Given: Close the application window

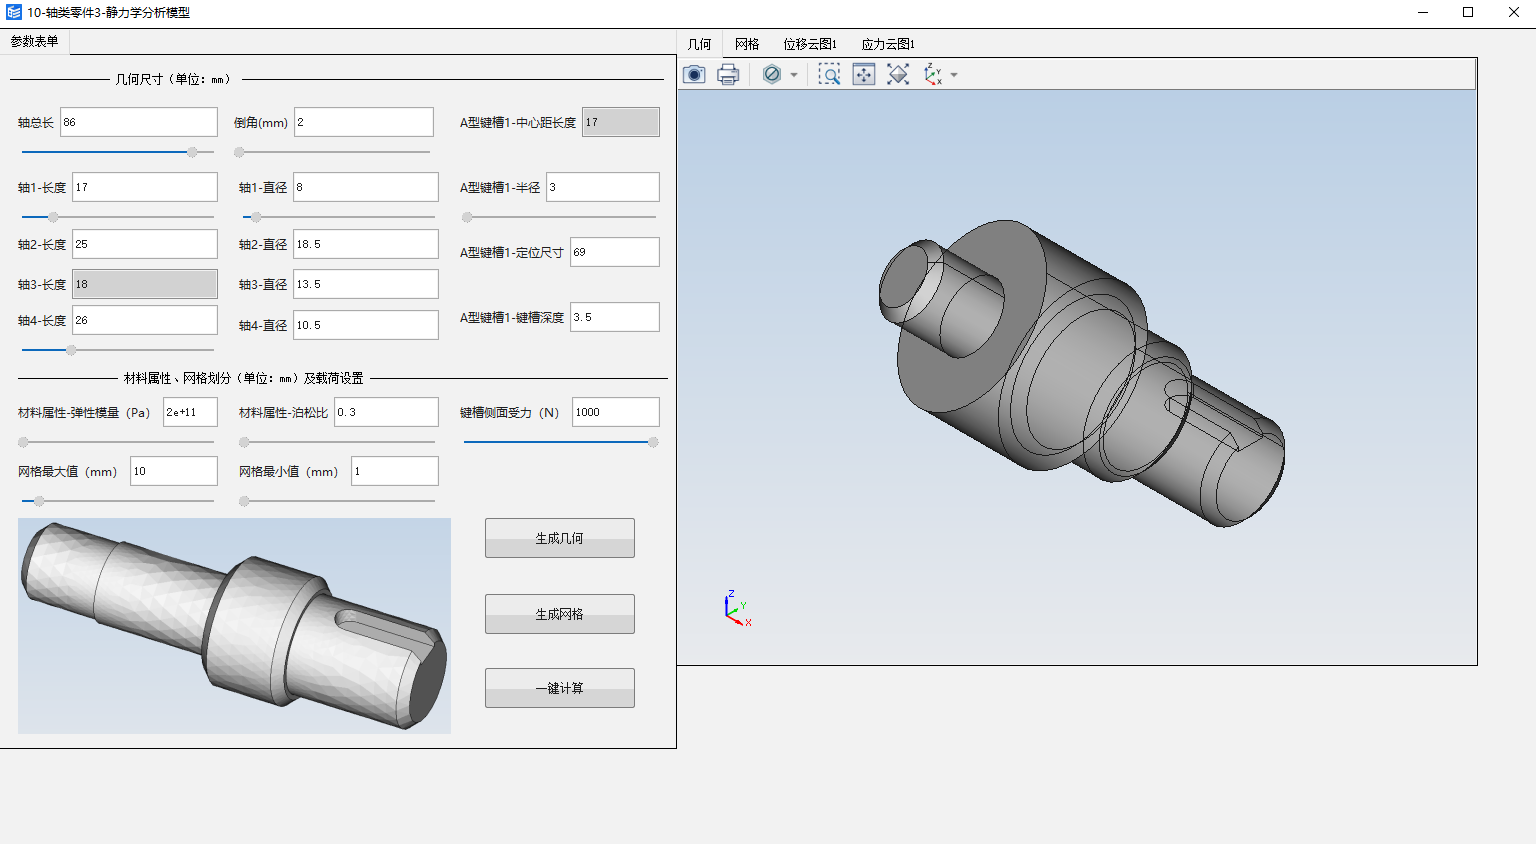Looking at the screenshot, I should pos(1513,13).
